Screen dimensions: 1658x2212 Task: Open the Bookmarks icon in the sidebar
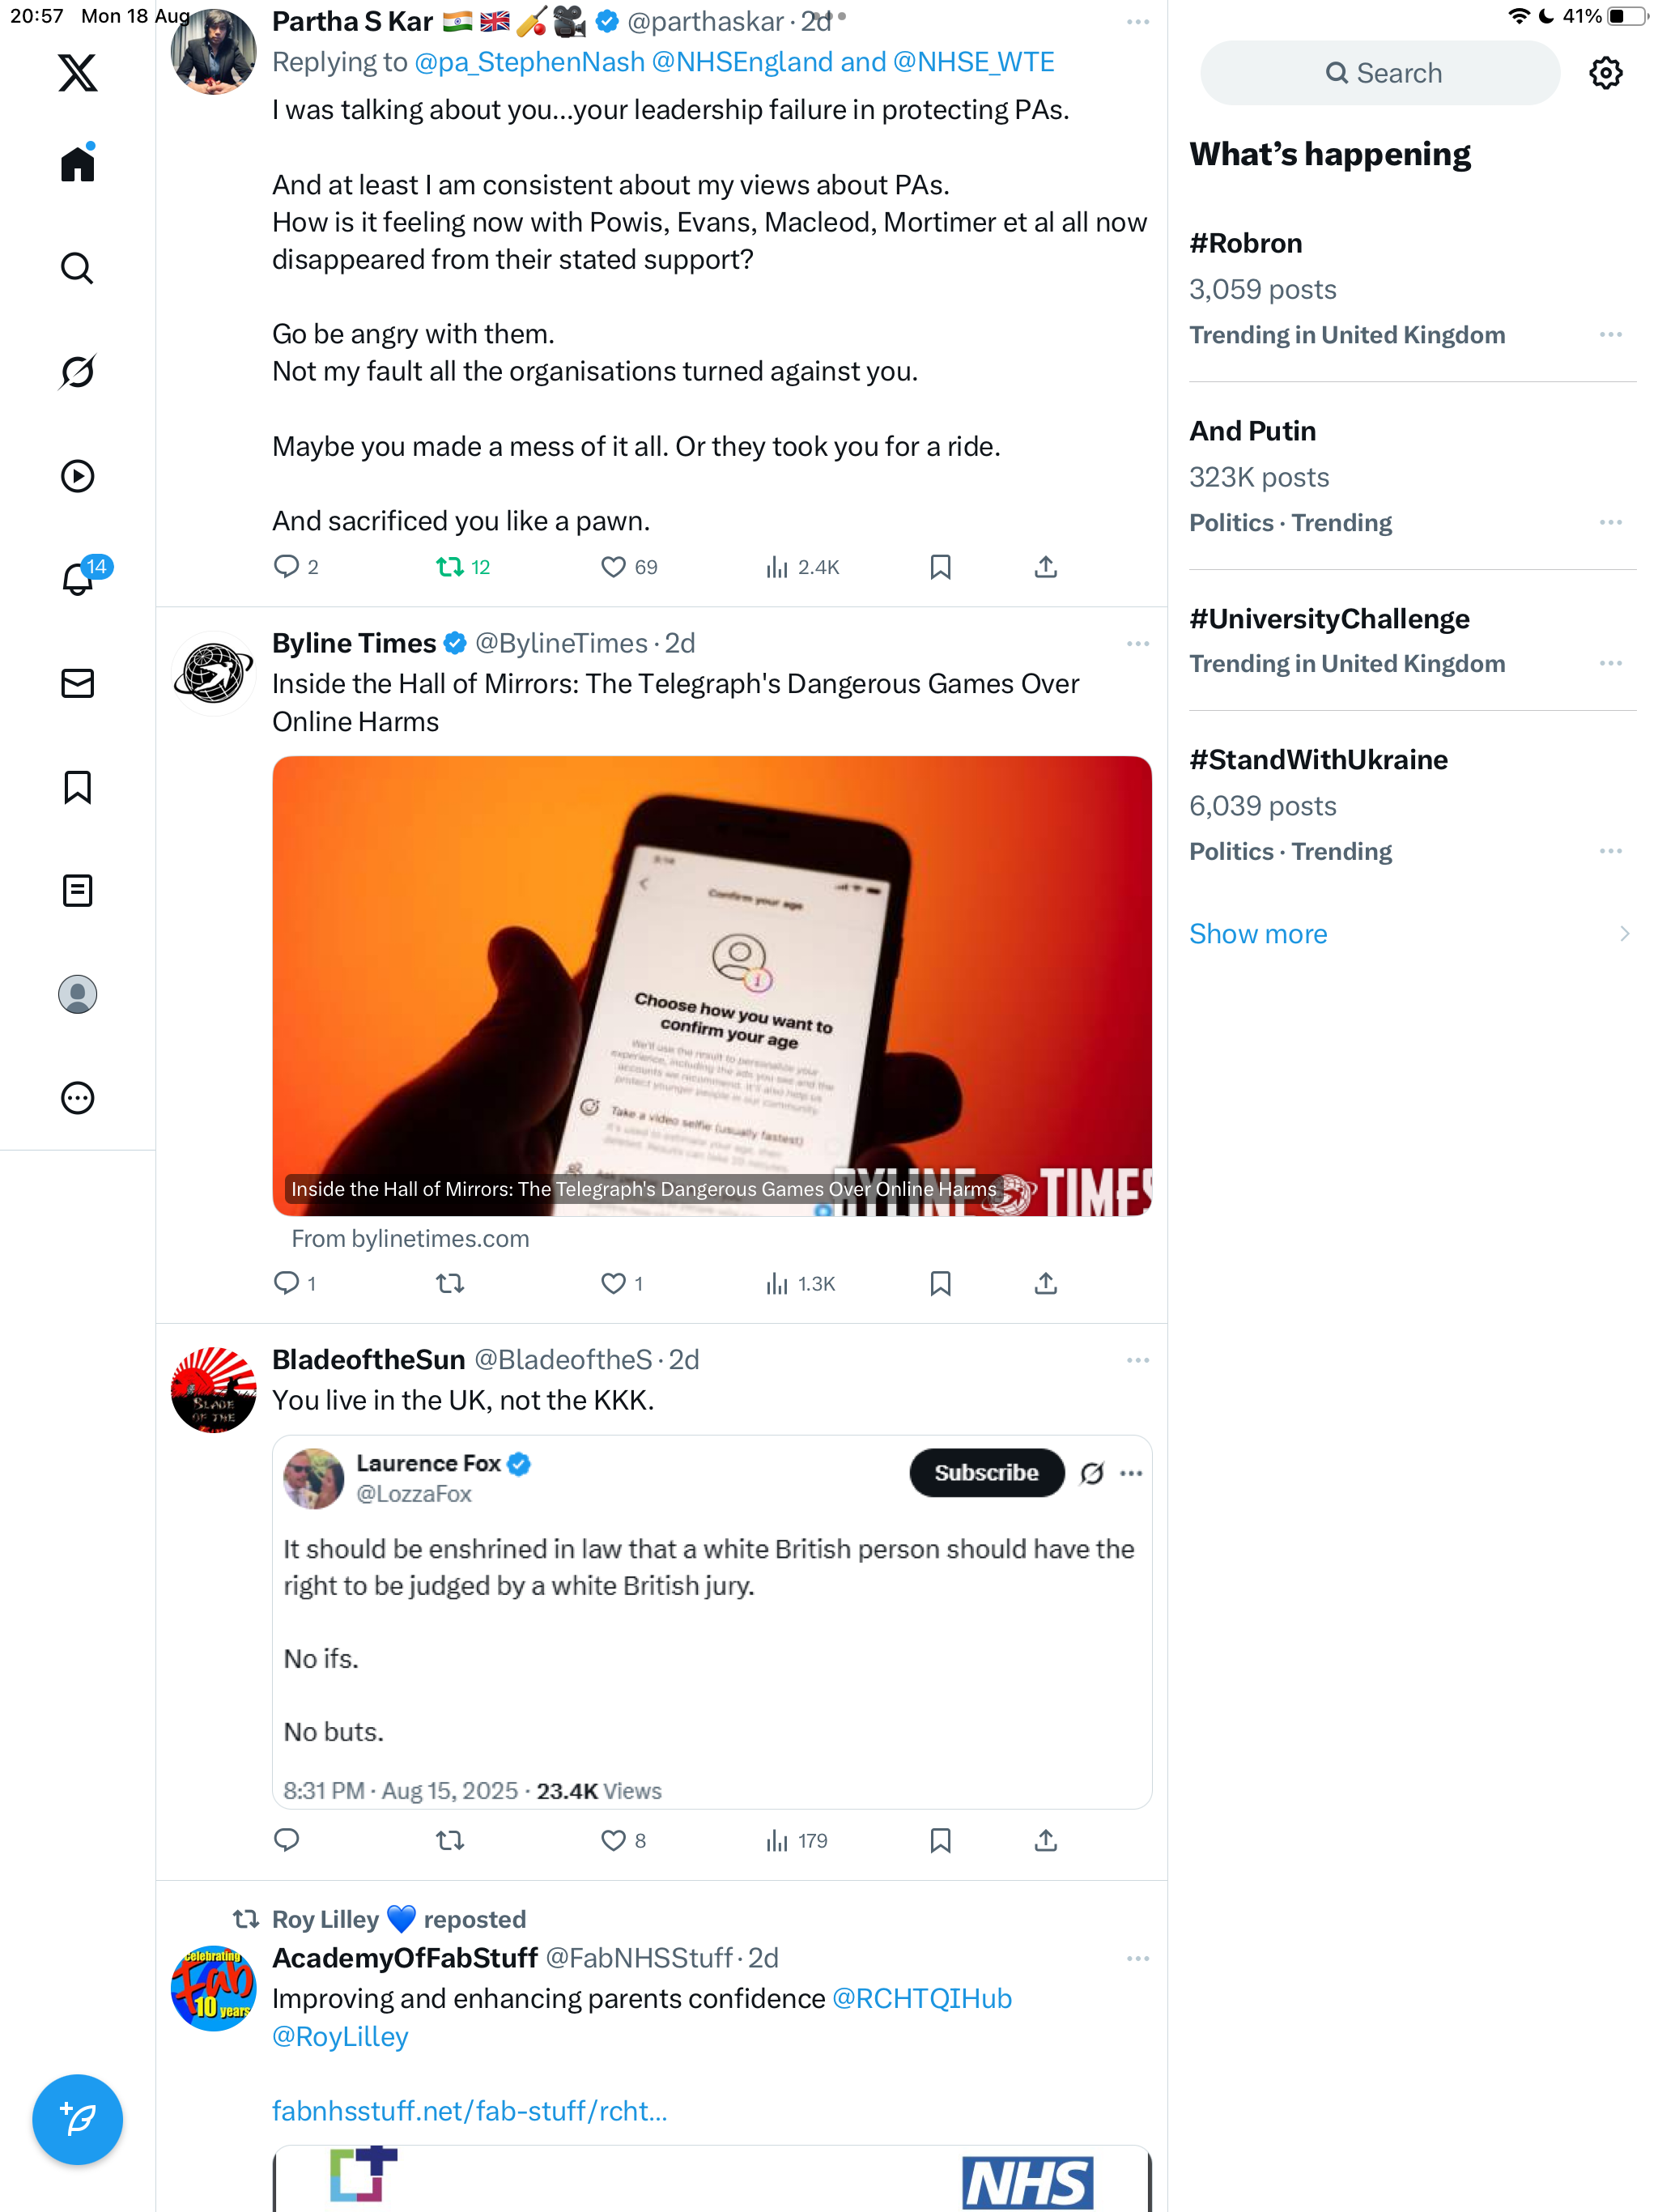click(77, 787)
